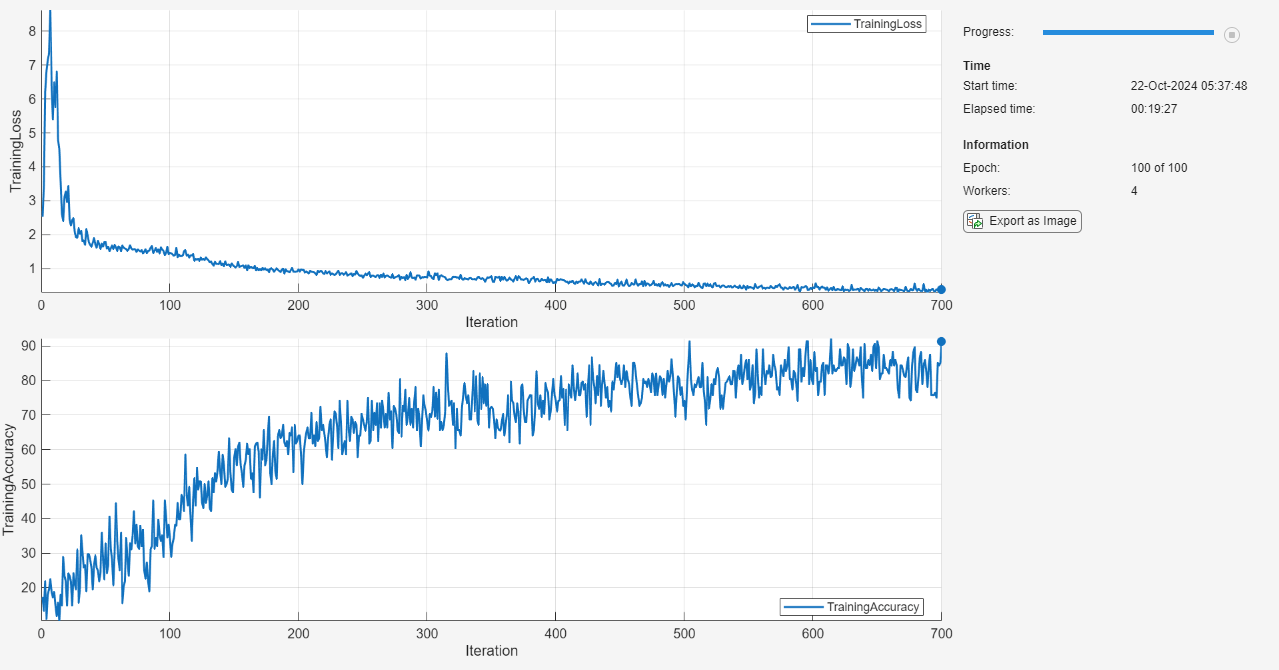Click the epoch value 100 of 100

(1159, 168)
